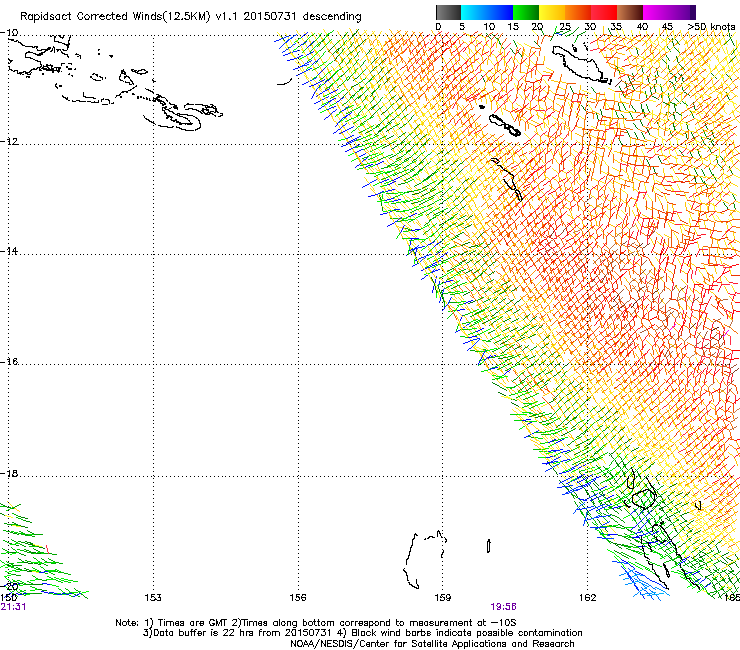
Task: Click the legend scale value '10'
Action: point(489,26)
